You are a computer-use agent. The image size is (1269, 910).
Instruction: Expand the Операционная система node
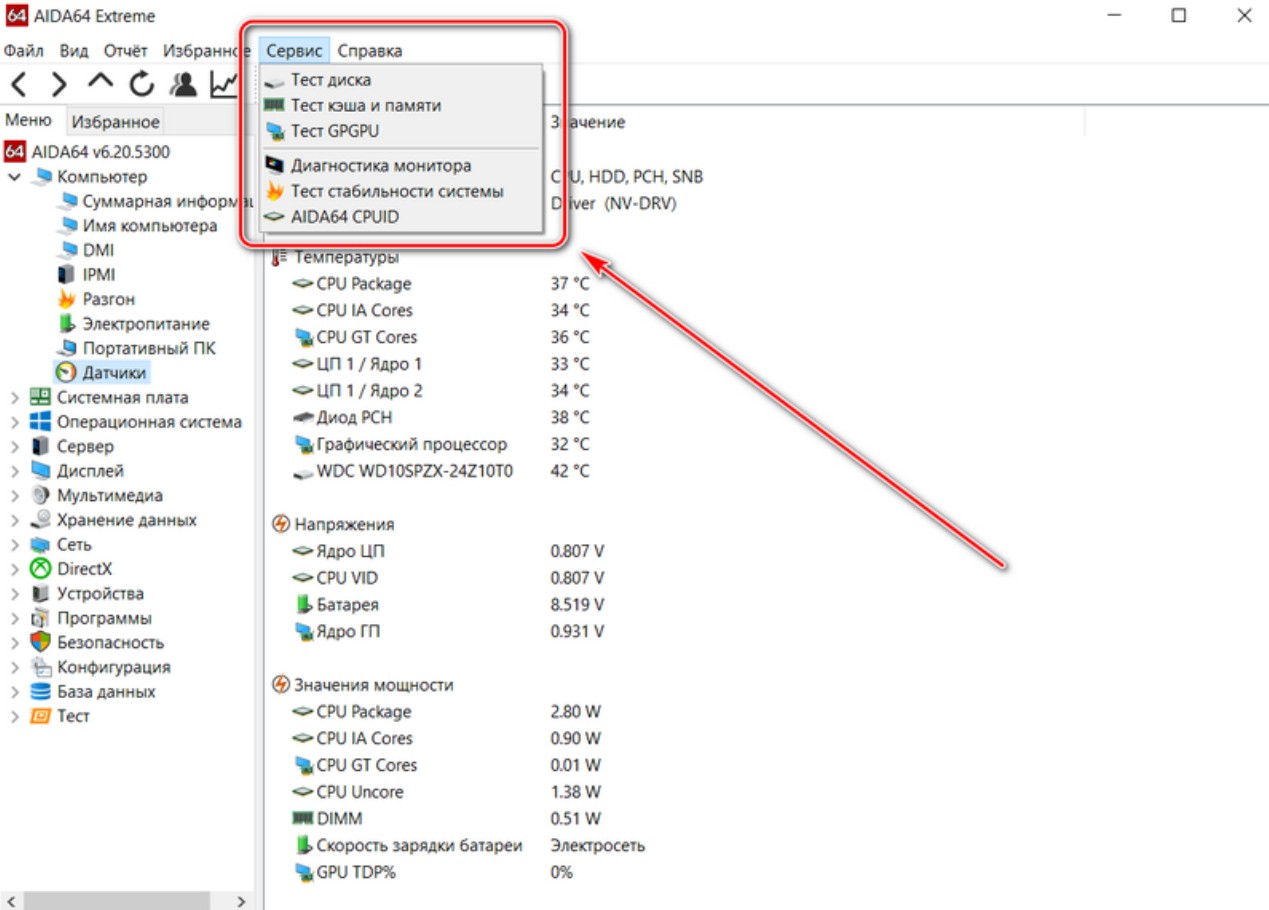tap(14, 422)
